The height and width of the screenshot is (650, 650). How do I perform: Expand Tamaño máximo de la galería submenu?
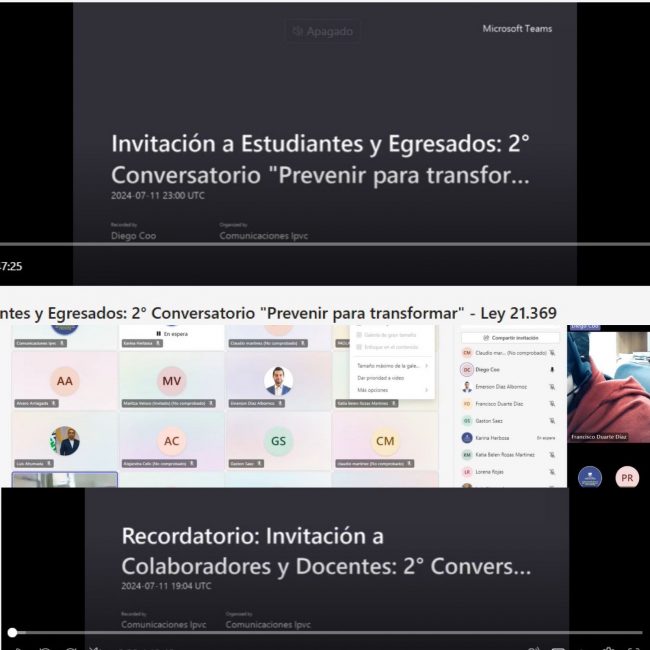click(393, 366)
